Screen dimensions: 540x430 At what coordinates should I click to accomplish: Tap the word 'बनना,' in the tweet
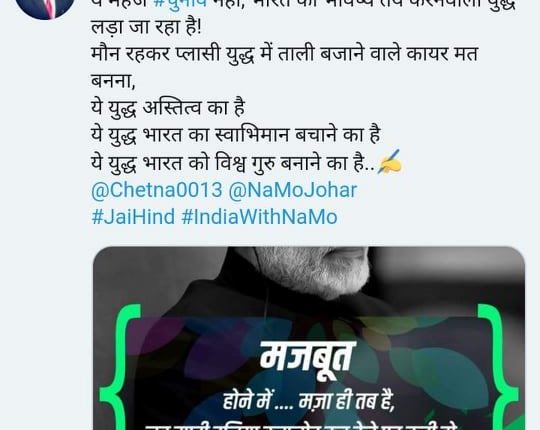coord(113,81)
